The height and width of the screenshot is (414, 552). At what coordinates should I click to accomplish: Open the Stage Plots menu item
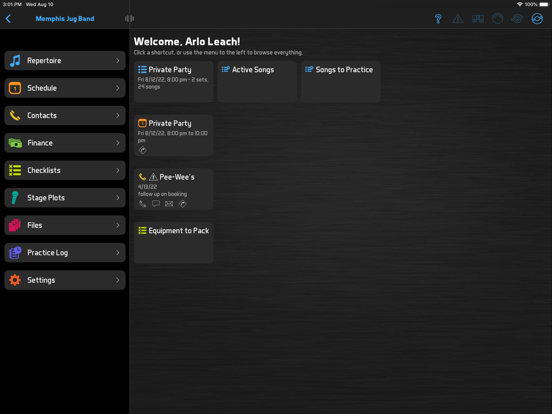click(x=65, y=198)
